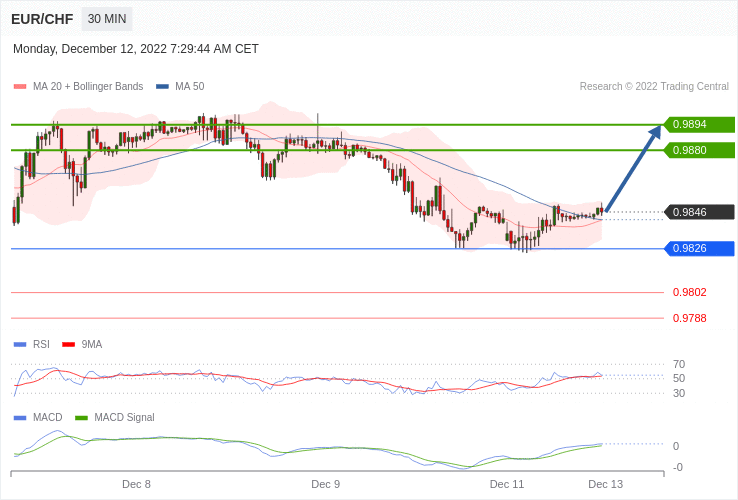
Task: Click the 0.9788 red support value
Action: pos(690,318)
